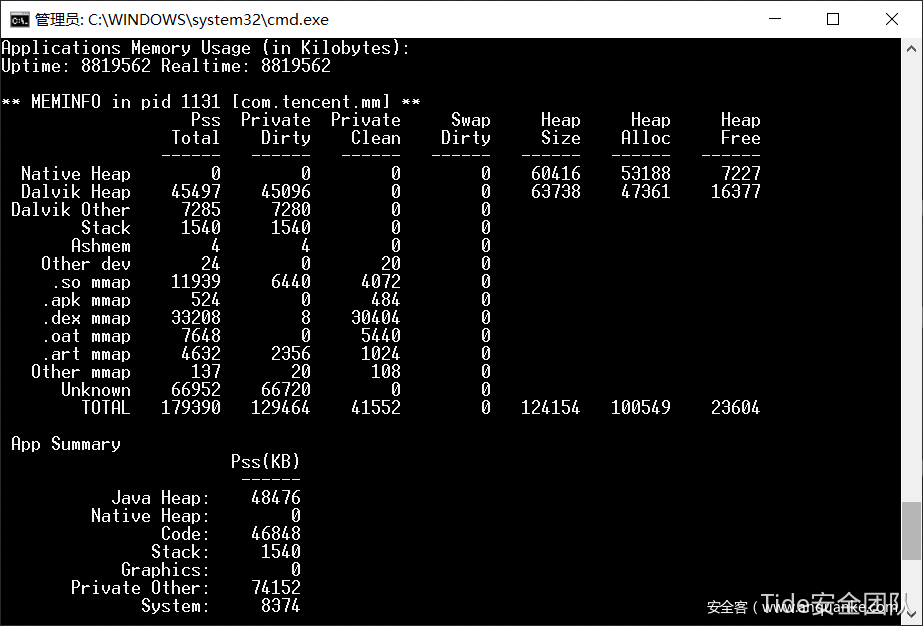Minimize the cmd.exe window
Viewport: 923px width, 626px height.
[x=784, y=19]
